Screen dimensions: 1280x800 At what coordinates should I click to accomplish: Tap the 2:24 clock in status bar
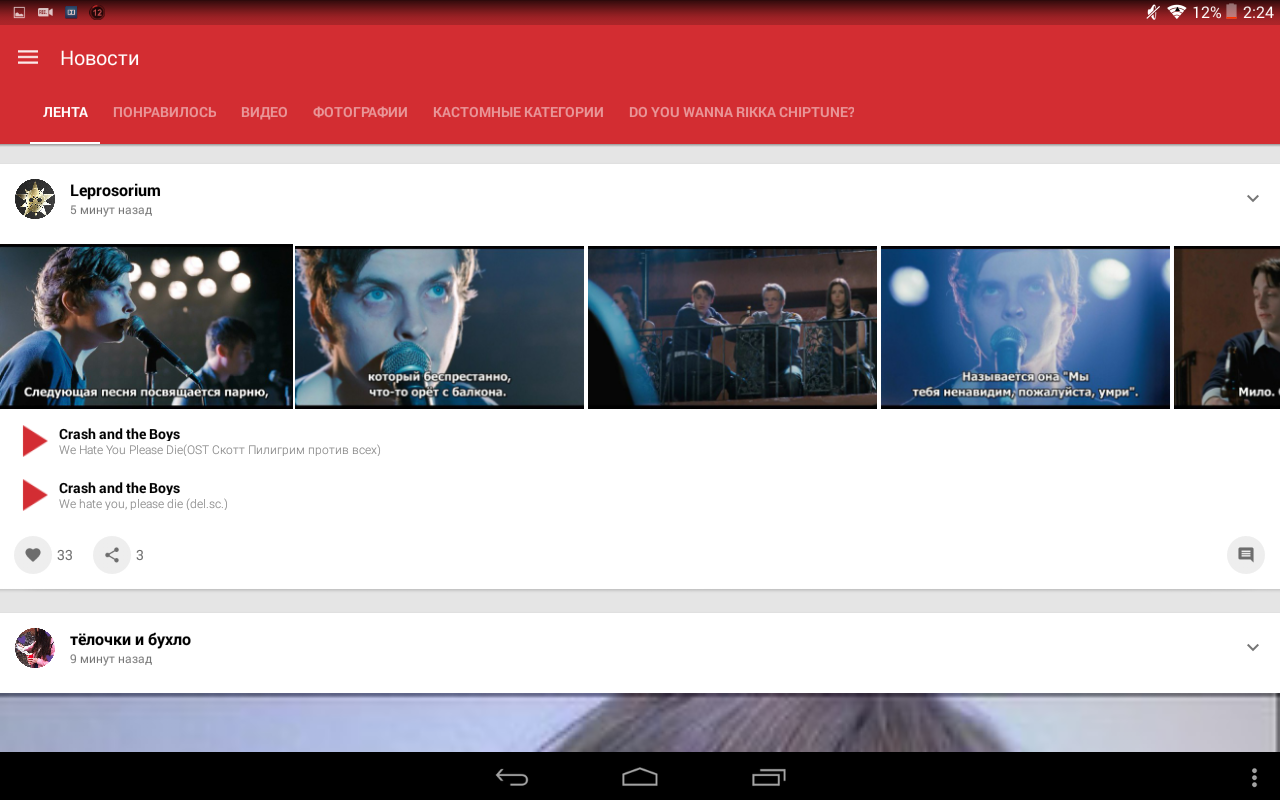(x=1258, y=12)
